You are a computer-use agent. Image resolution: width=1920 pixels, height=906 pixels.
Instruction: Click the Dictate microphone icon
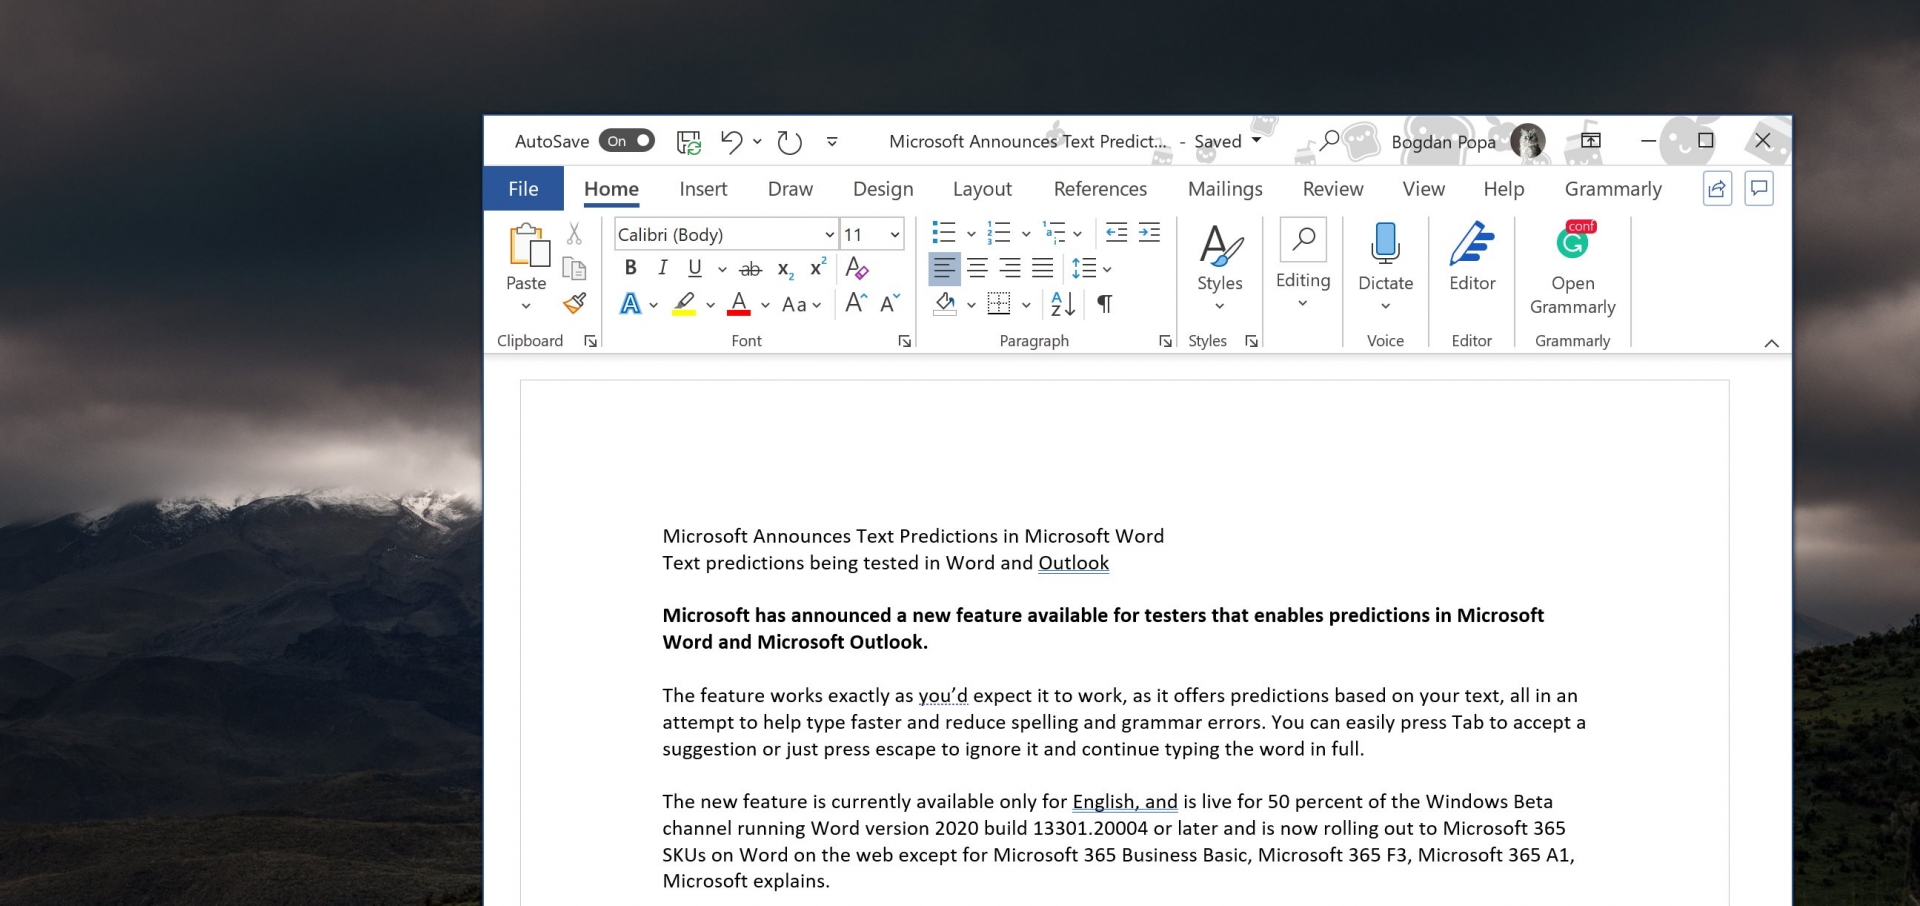pos(1385,243)
